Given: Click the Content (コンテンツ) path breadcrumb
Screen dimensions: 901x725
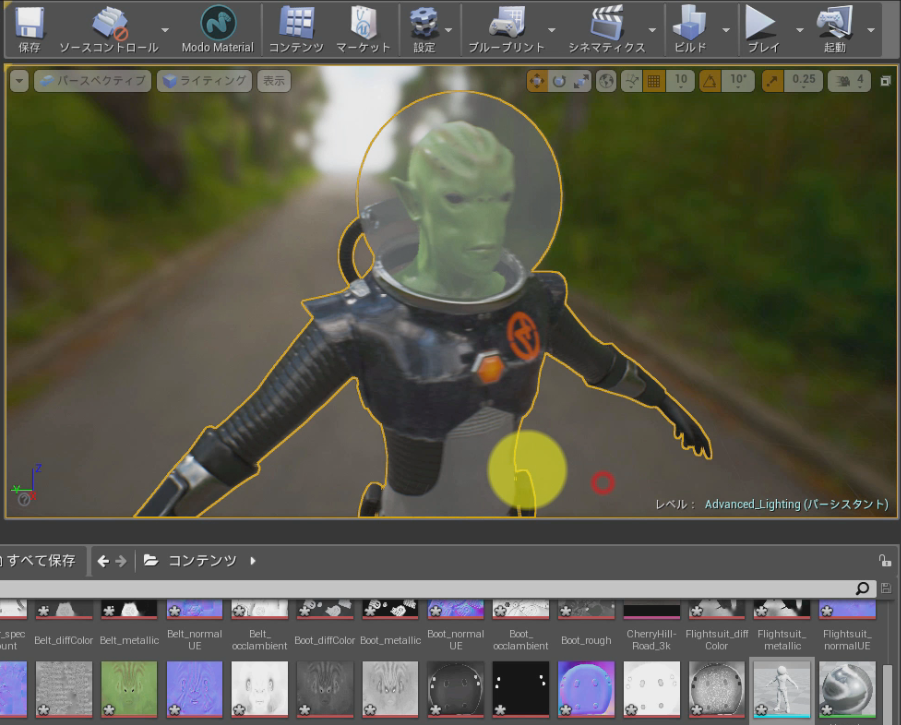Looking at the screenshot, I should (x=201, y=560).
